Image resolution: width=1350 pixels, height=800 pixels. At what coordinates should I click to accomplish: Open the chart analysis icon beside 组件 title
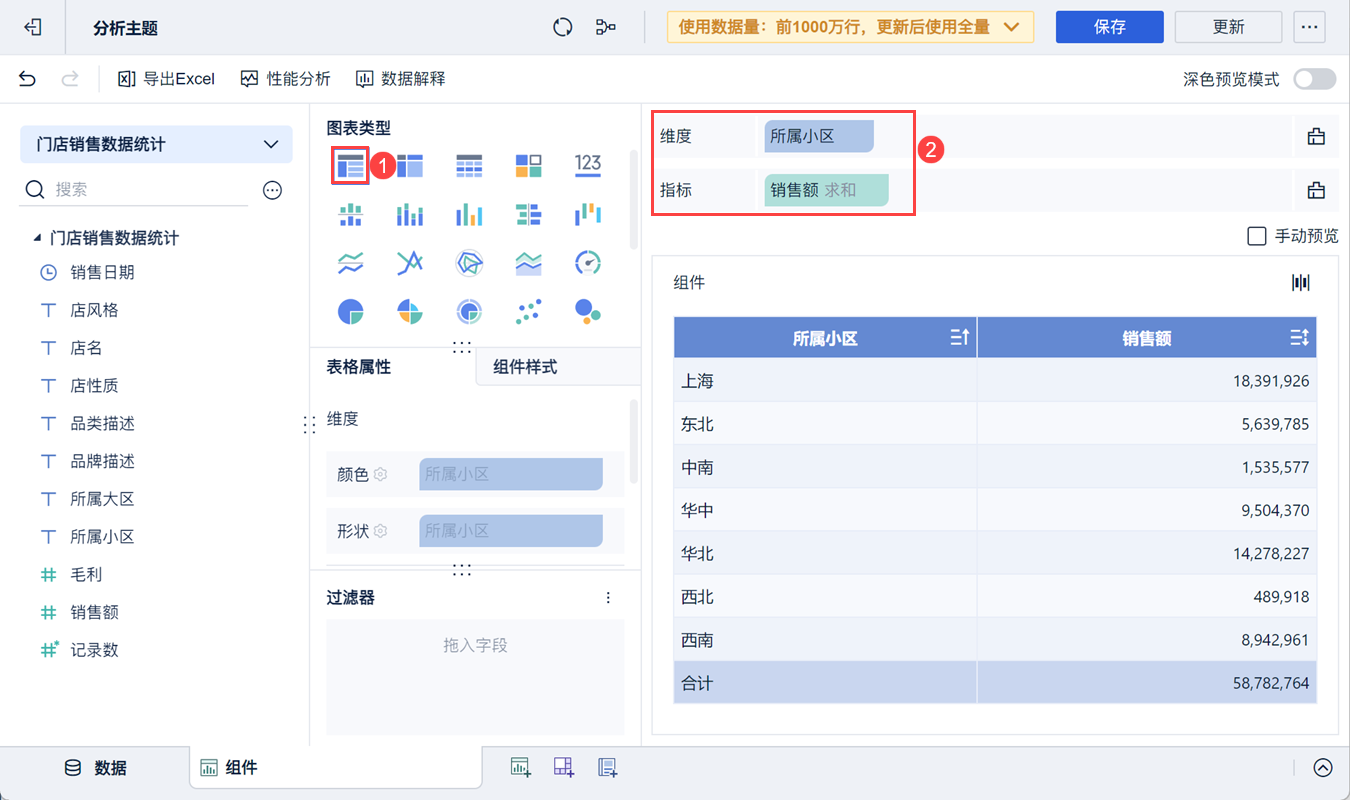[1301, 283]
